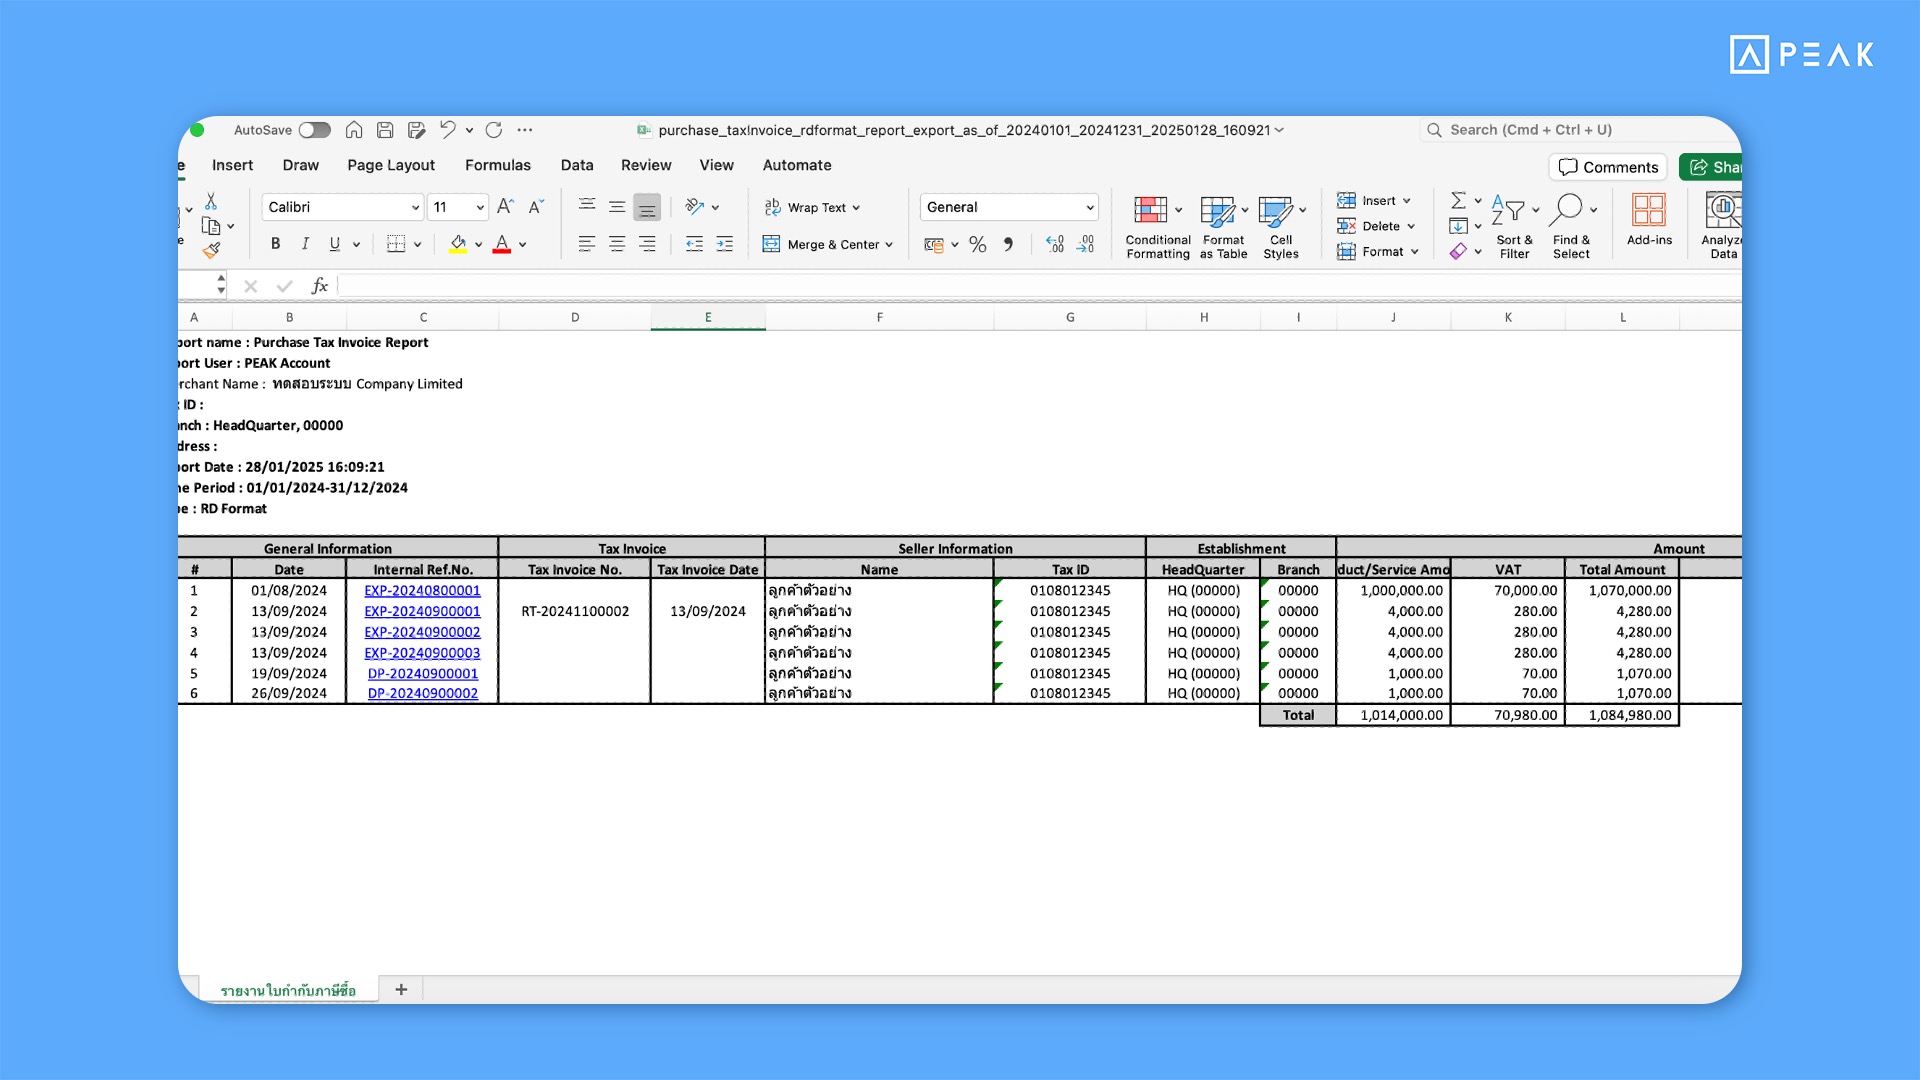
Task: Click the red Font Color swatch
Action: pyautogui.click(x=502, y=244)
